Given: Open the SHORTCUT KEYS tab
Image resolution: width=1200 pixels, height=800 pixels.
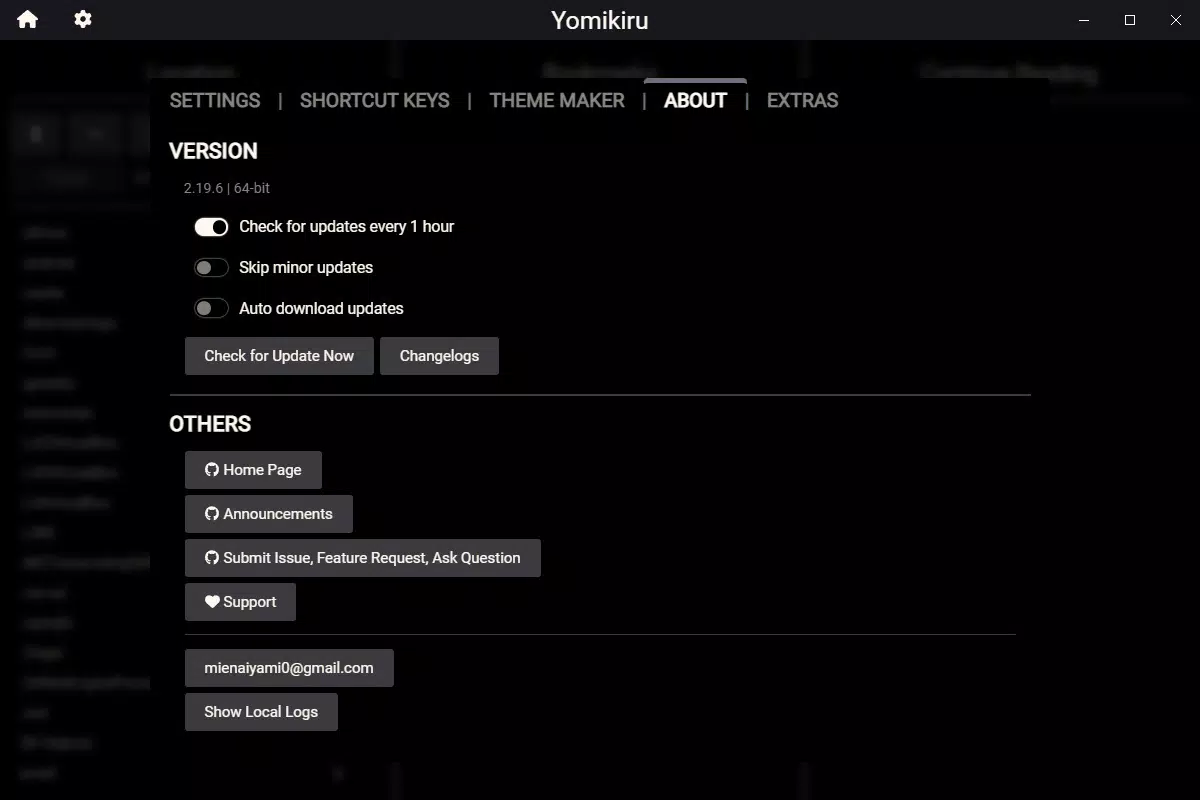Looking at the screenshot, I should coord(375,100).
